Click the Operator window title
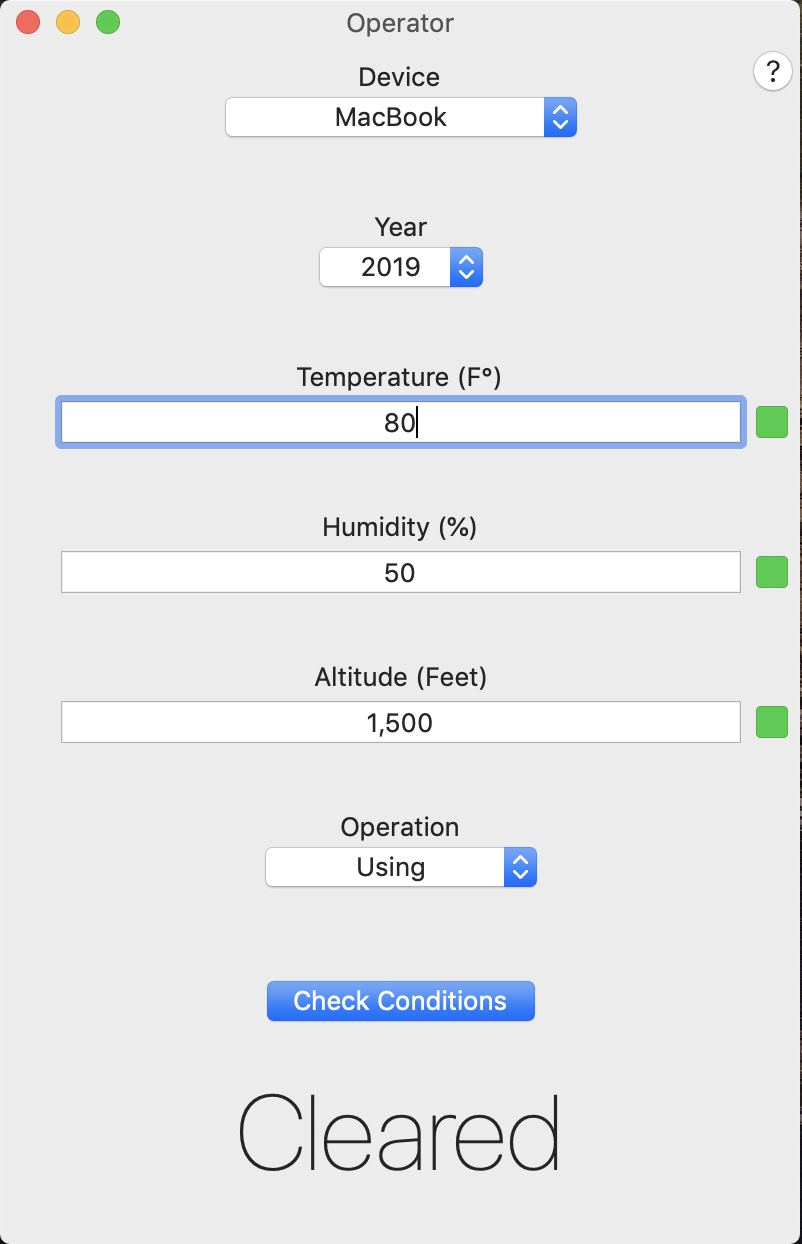The height and width of the screenshot is (1244, 802). [400, 22]
